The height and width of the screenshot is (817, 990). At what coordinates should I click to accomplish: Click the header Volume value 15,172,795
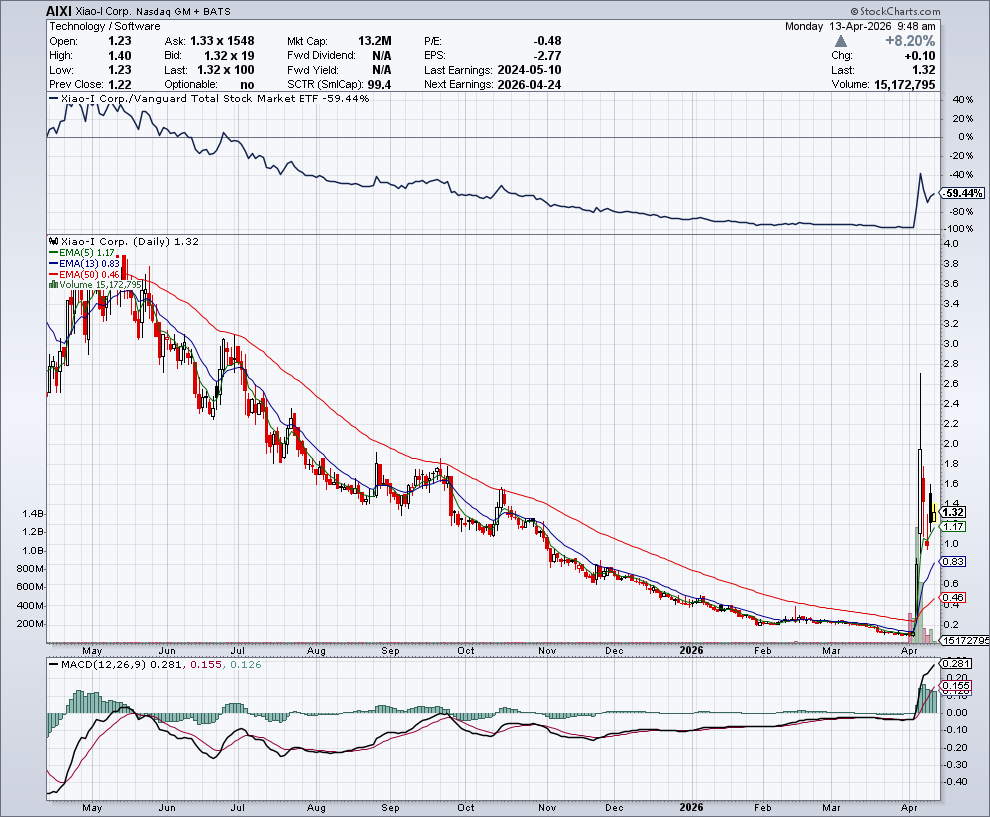point(905,85)
